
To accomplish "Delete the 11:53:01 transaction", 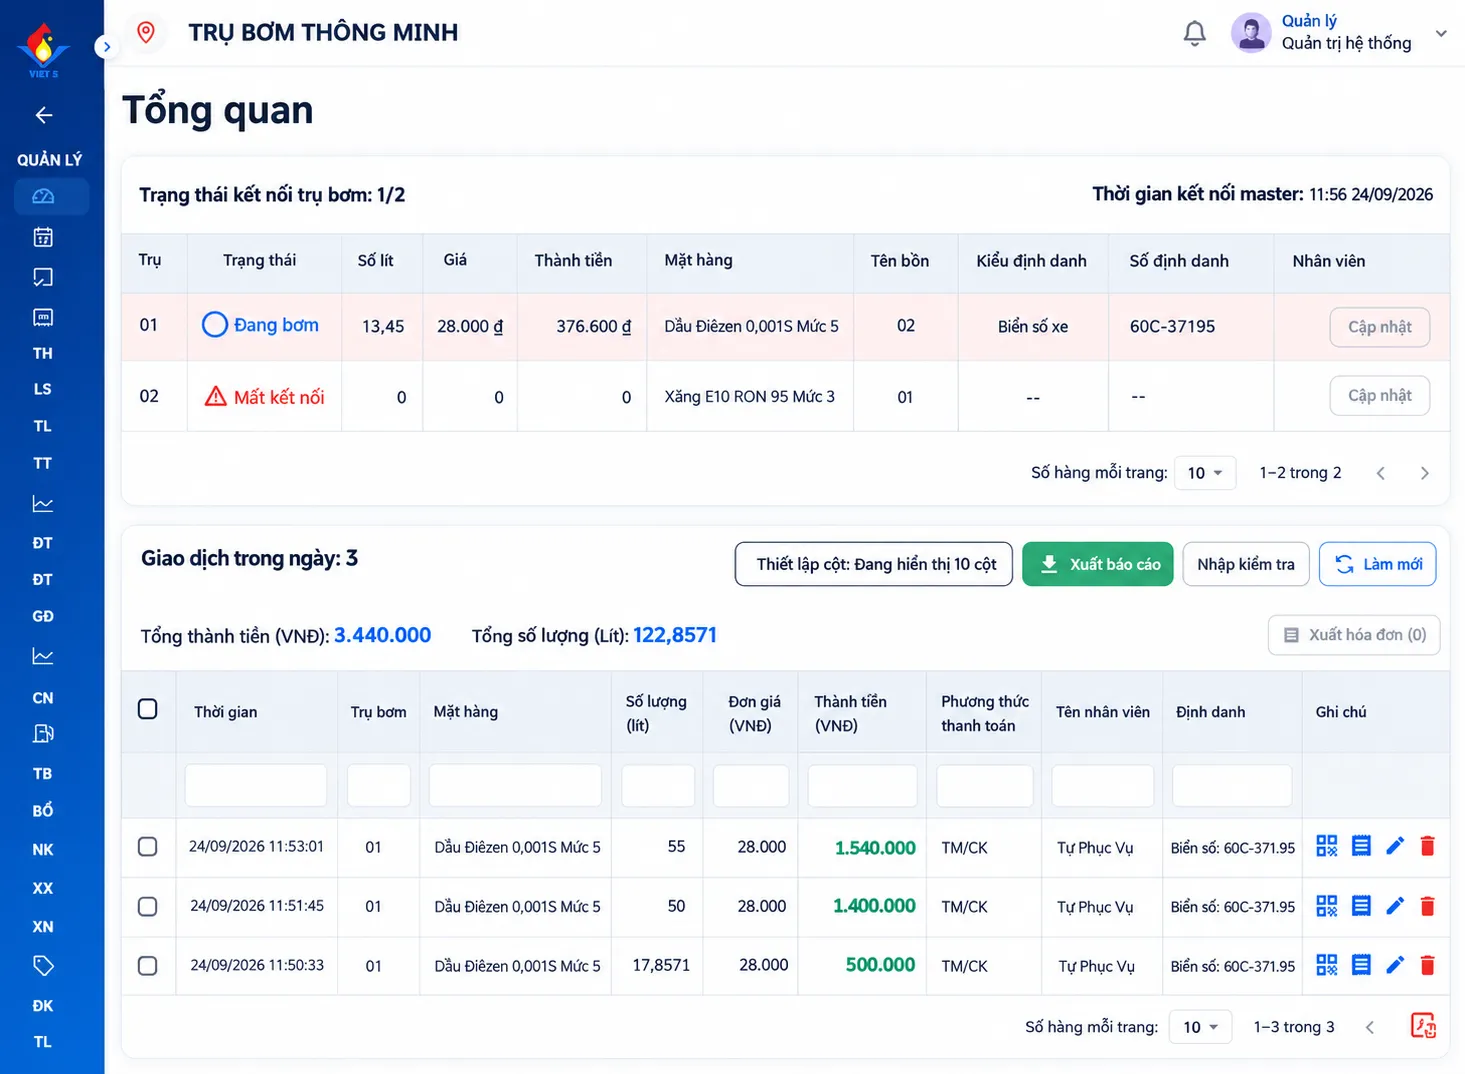I will pyautogui.click(x=1427, y=846).
